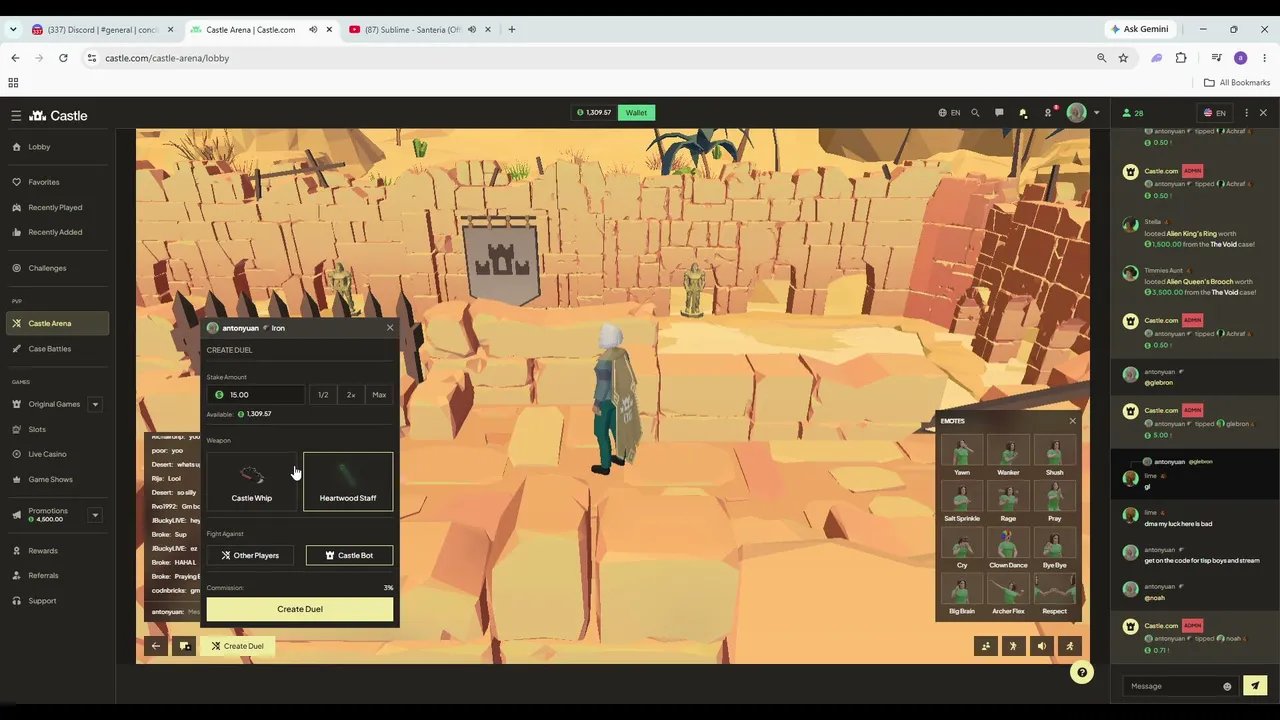Open the hamburger sidebar menu
This screenshot has height=720, width=1280.
16,116
